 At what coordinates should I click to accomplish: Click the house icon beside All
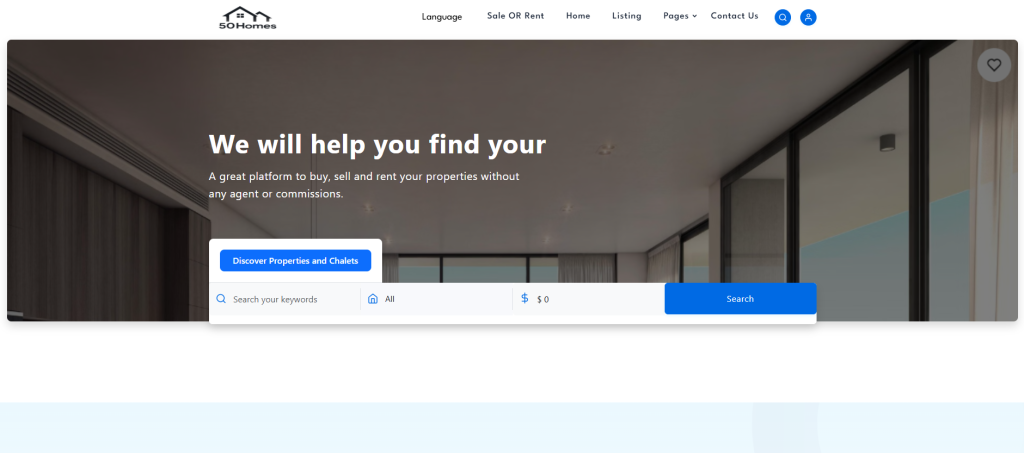[373, 299]
